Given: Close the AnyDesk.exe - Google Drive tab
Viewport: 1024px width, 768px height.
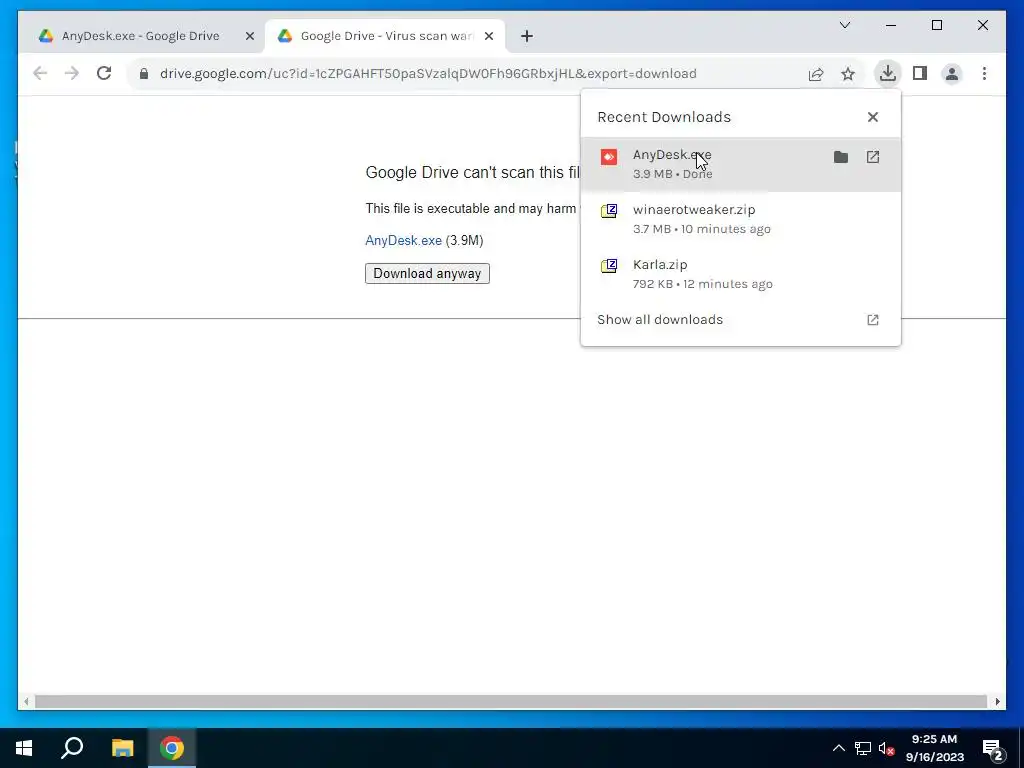Looking at the screenshot, I should point(249,36).
